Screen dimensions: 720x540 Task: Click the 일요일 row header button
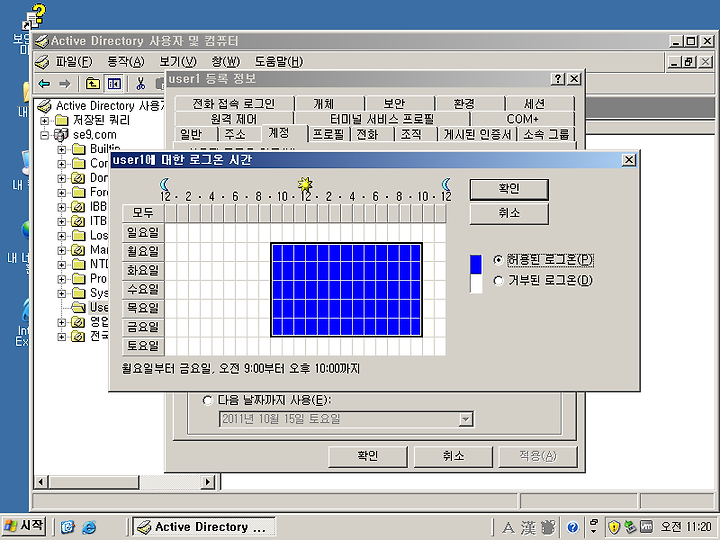click(x=143, y=233)
